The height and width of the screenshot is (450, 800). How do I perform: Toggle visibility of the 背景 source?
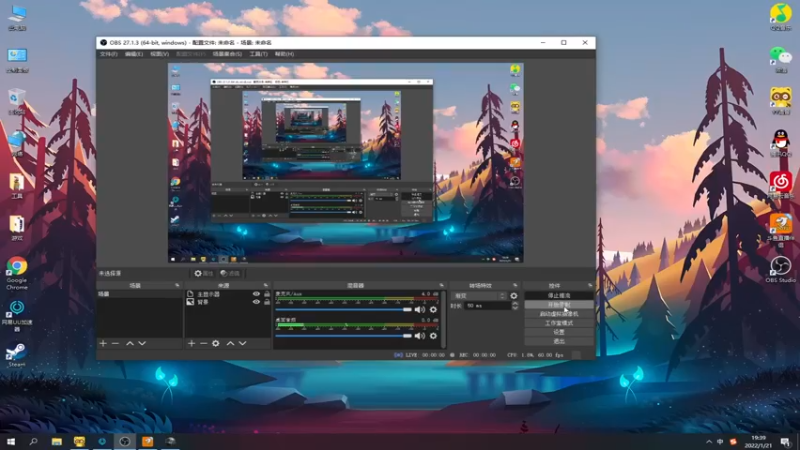[x=256, y=302]
